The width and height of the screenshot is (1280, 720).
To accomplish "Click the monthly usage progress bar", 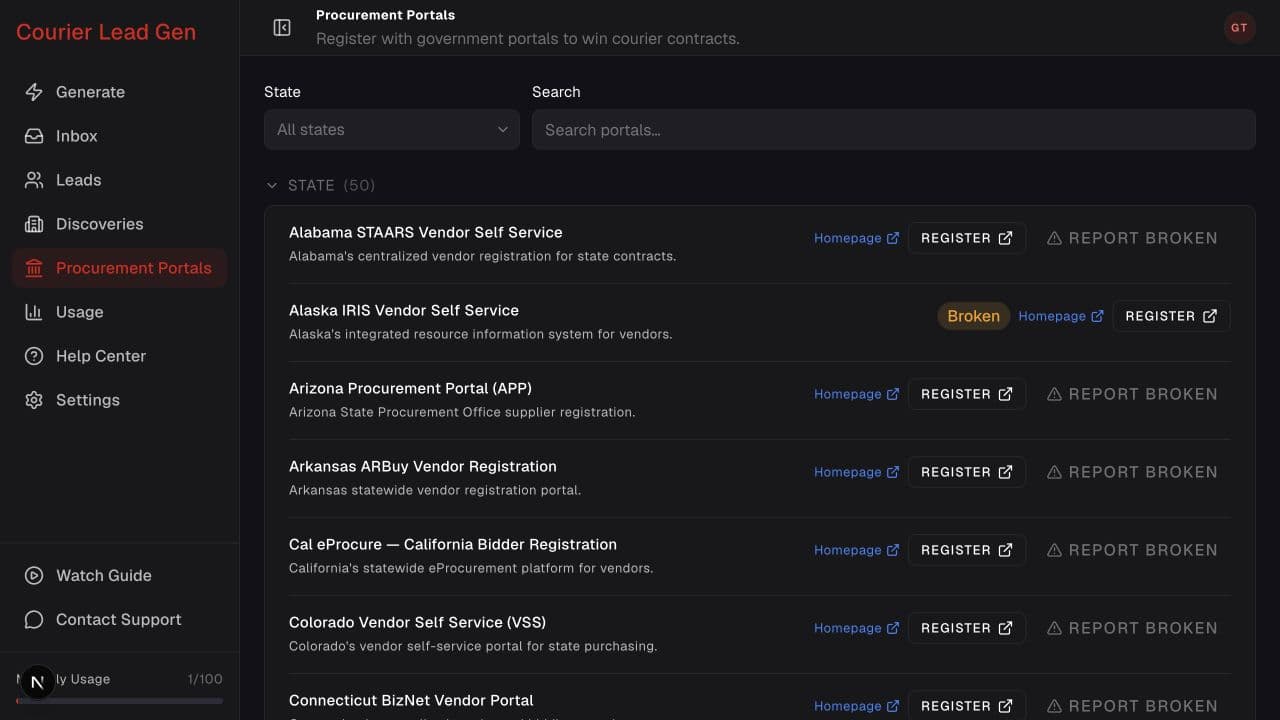I will coord(120,701).
